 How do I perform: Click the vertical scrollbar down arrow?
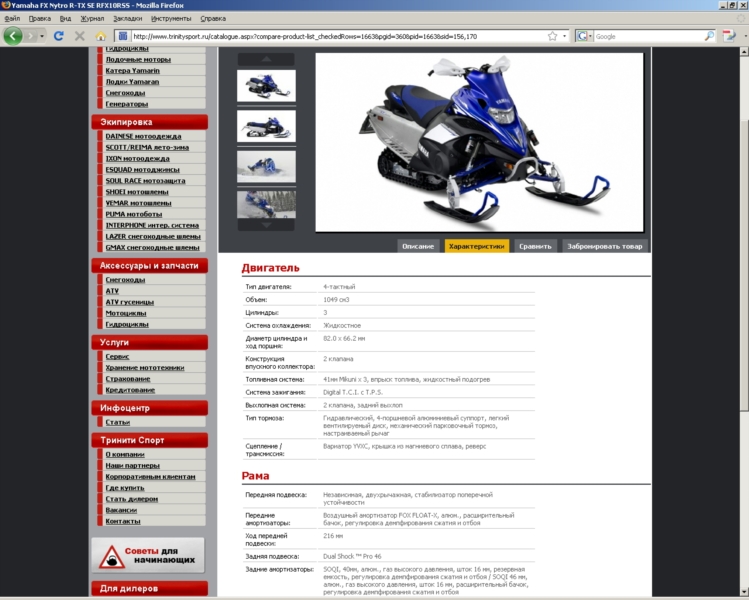click(744, 591)
